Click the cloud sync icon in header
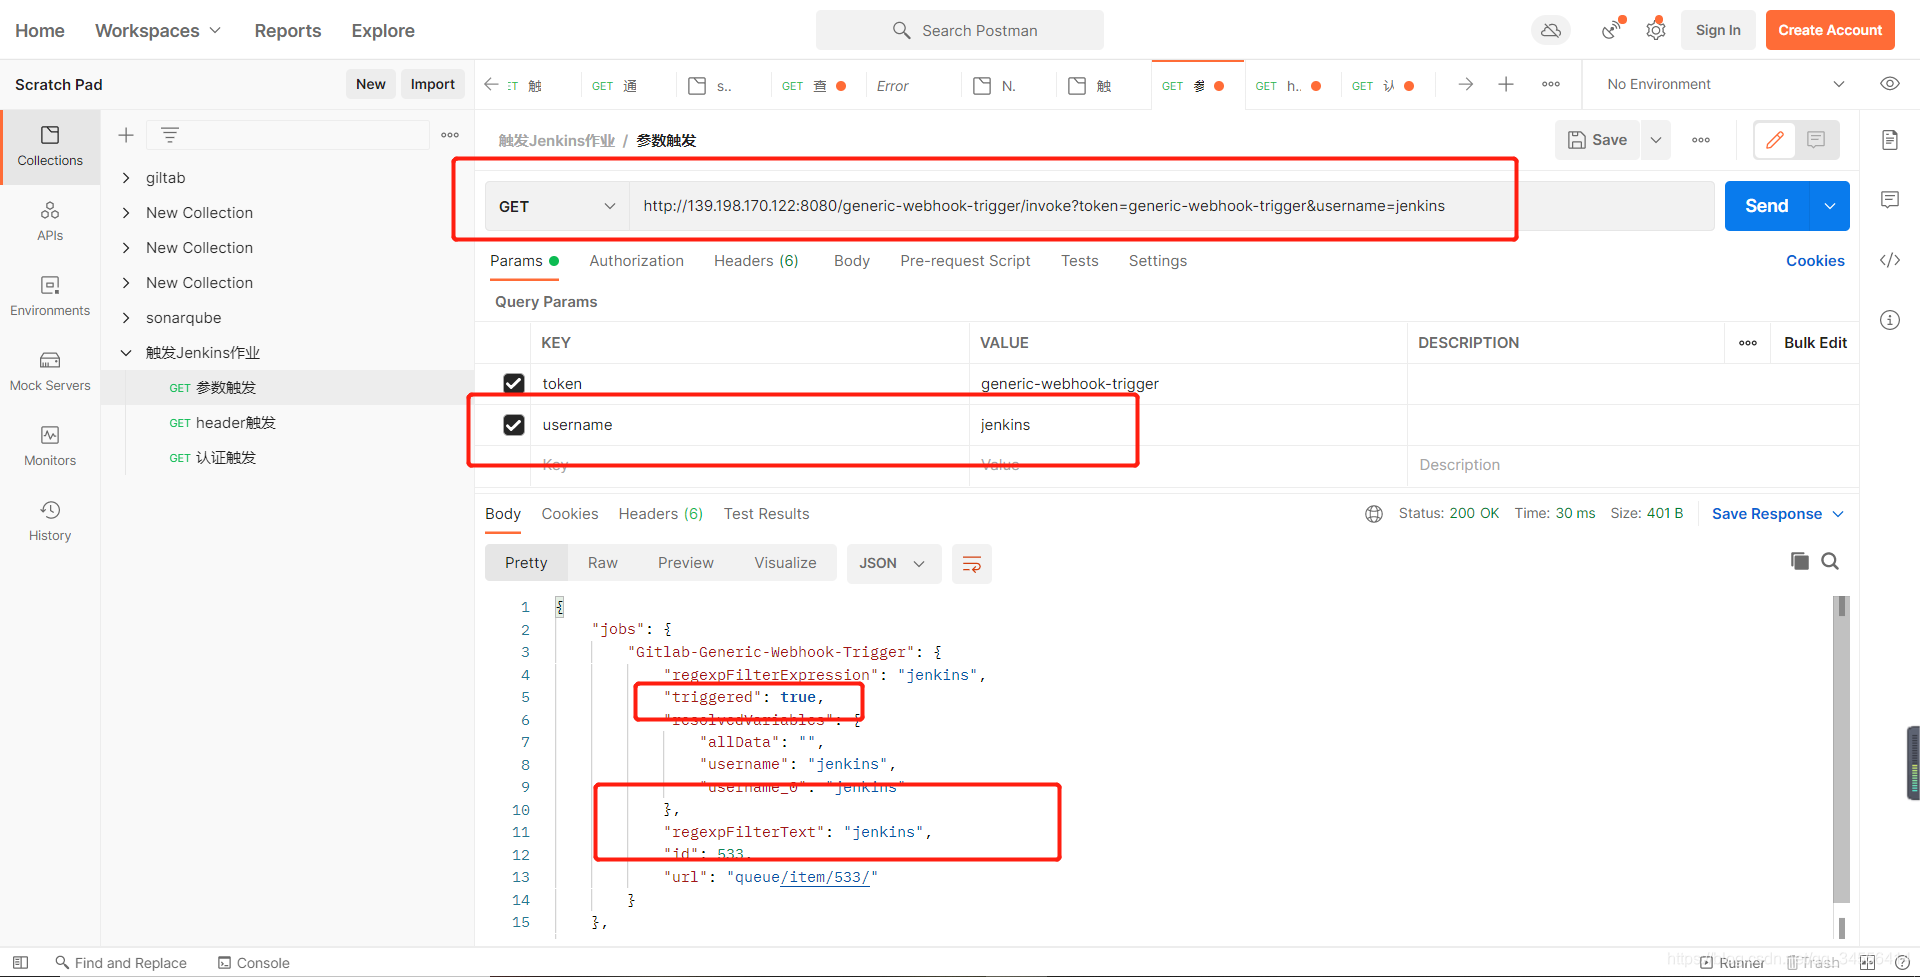Viewport: 1920px width, 977px height. [1551, 31]
